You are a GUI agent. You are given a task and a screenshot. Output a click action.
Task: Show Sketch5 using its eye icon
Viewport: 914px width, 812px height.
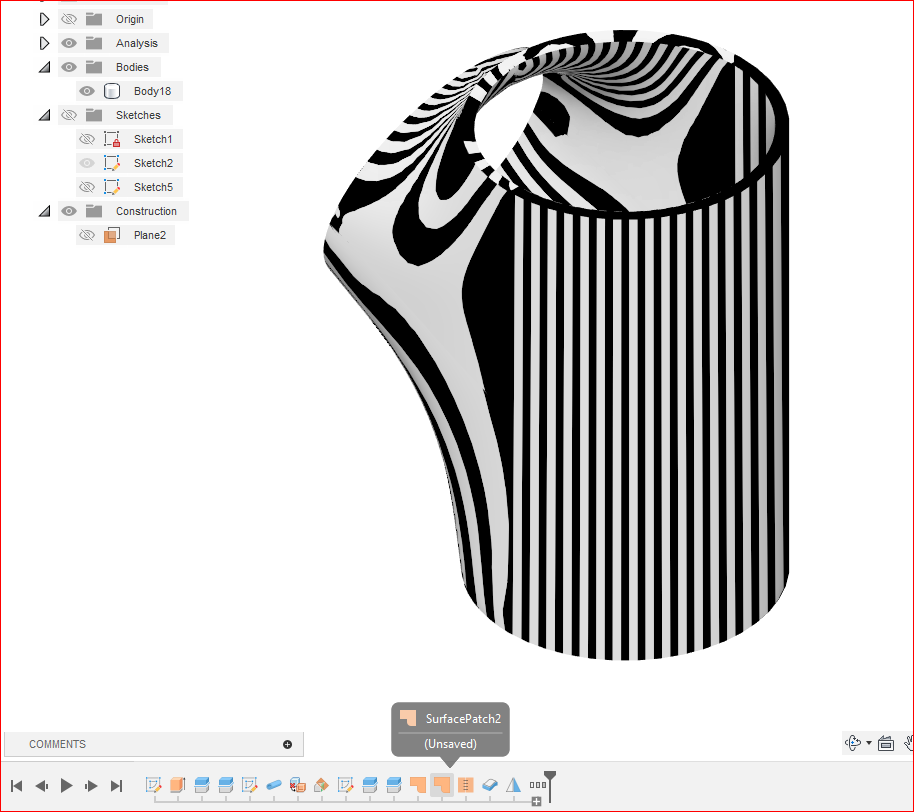tap(87, 187)
